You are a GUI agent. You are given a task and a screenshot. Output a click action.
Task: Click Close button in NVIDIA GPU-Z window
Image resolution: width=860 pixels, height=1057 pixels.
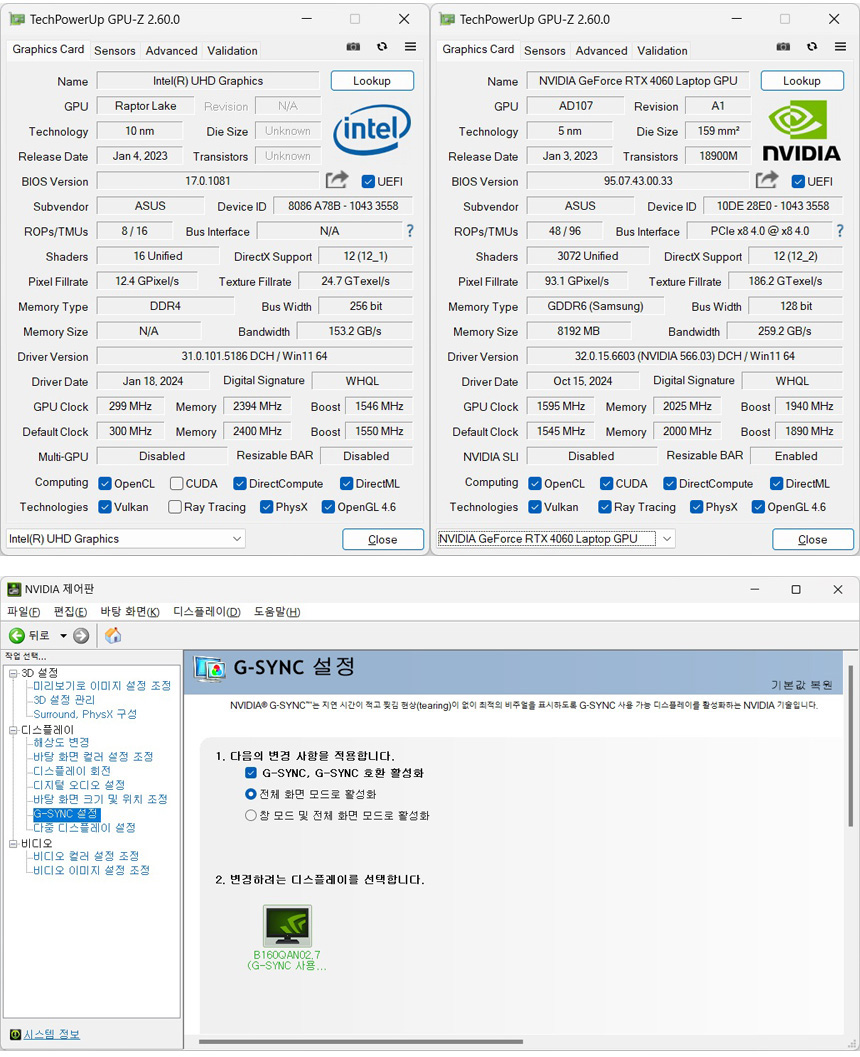click(813, 539)
